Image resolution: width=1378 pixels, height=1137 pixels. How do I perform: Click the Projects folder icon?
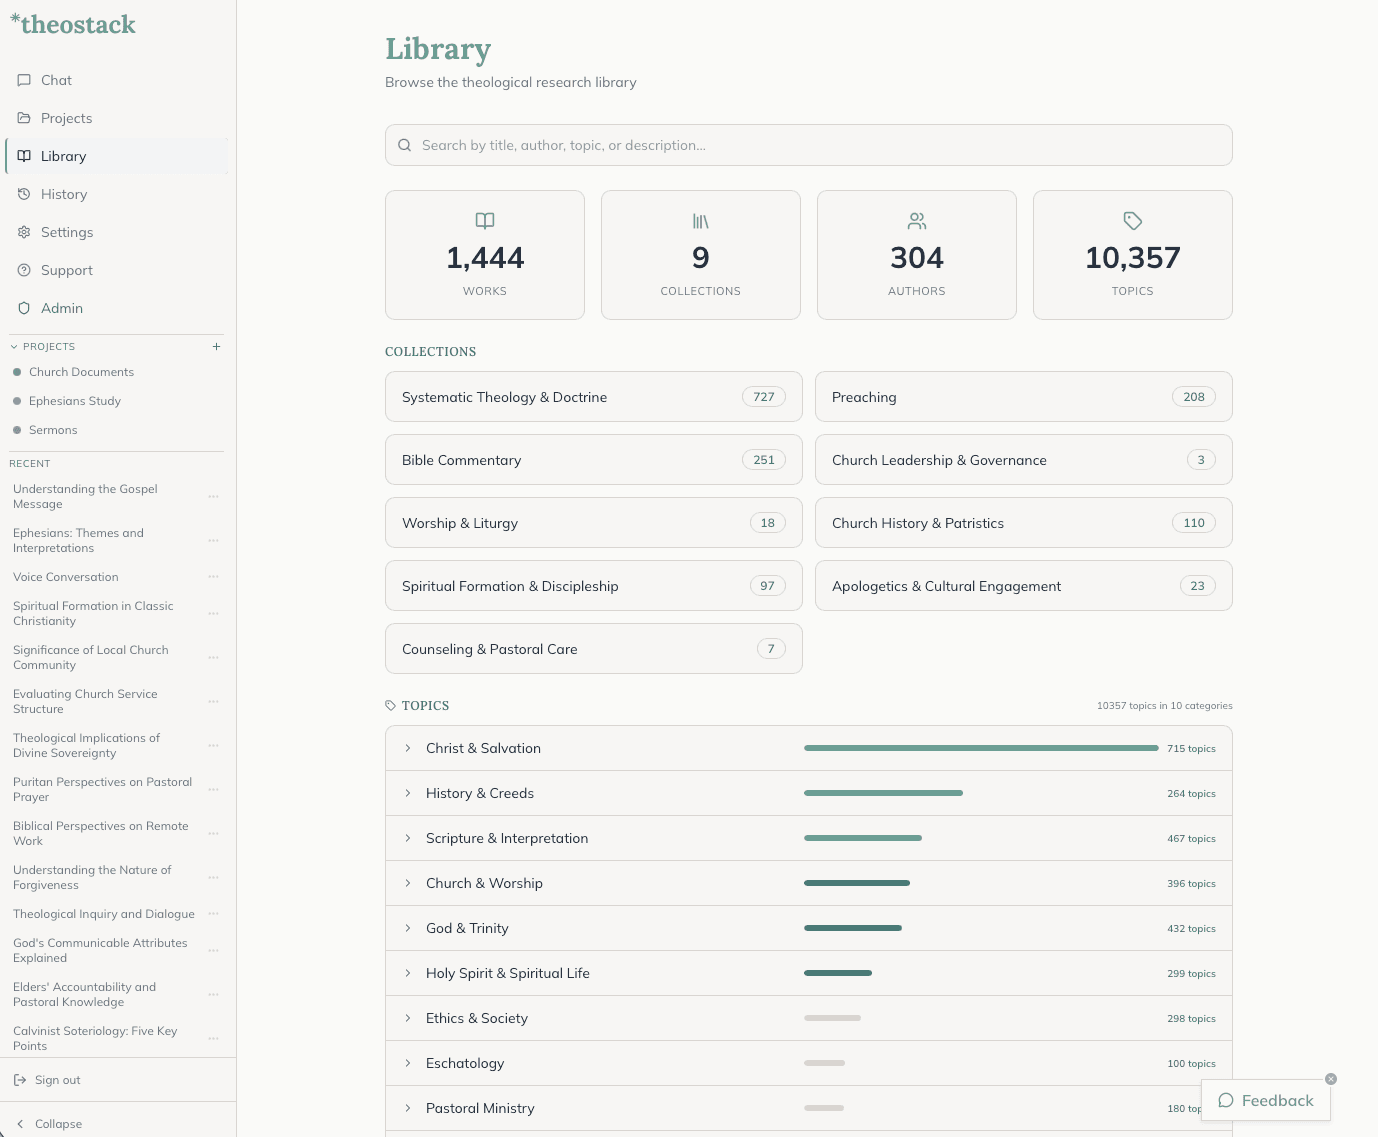(x=24, y=118)
